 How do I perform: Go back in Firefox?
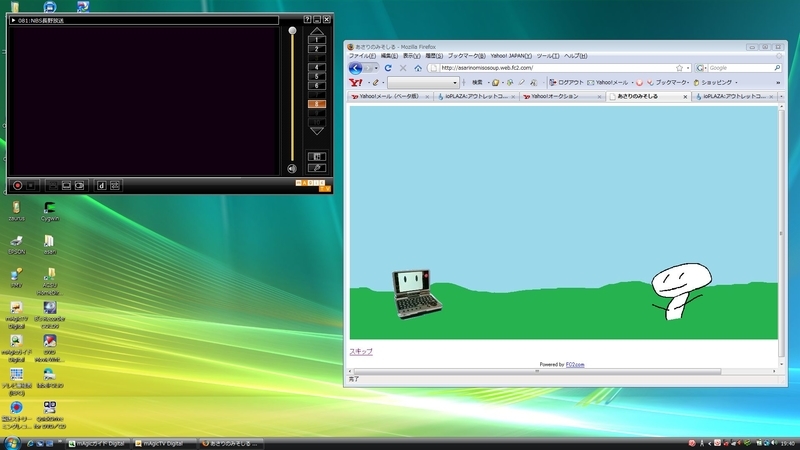pyautogui.click(x=356, y=68)
